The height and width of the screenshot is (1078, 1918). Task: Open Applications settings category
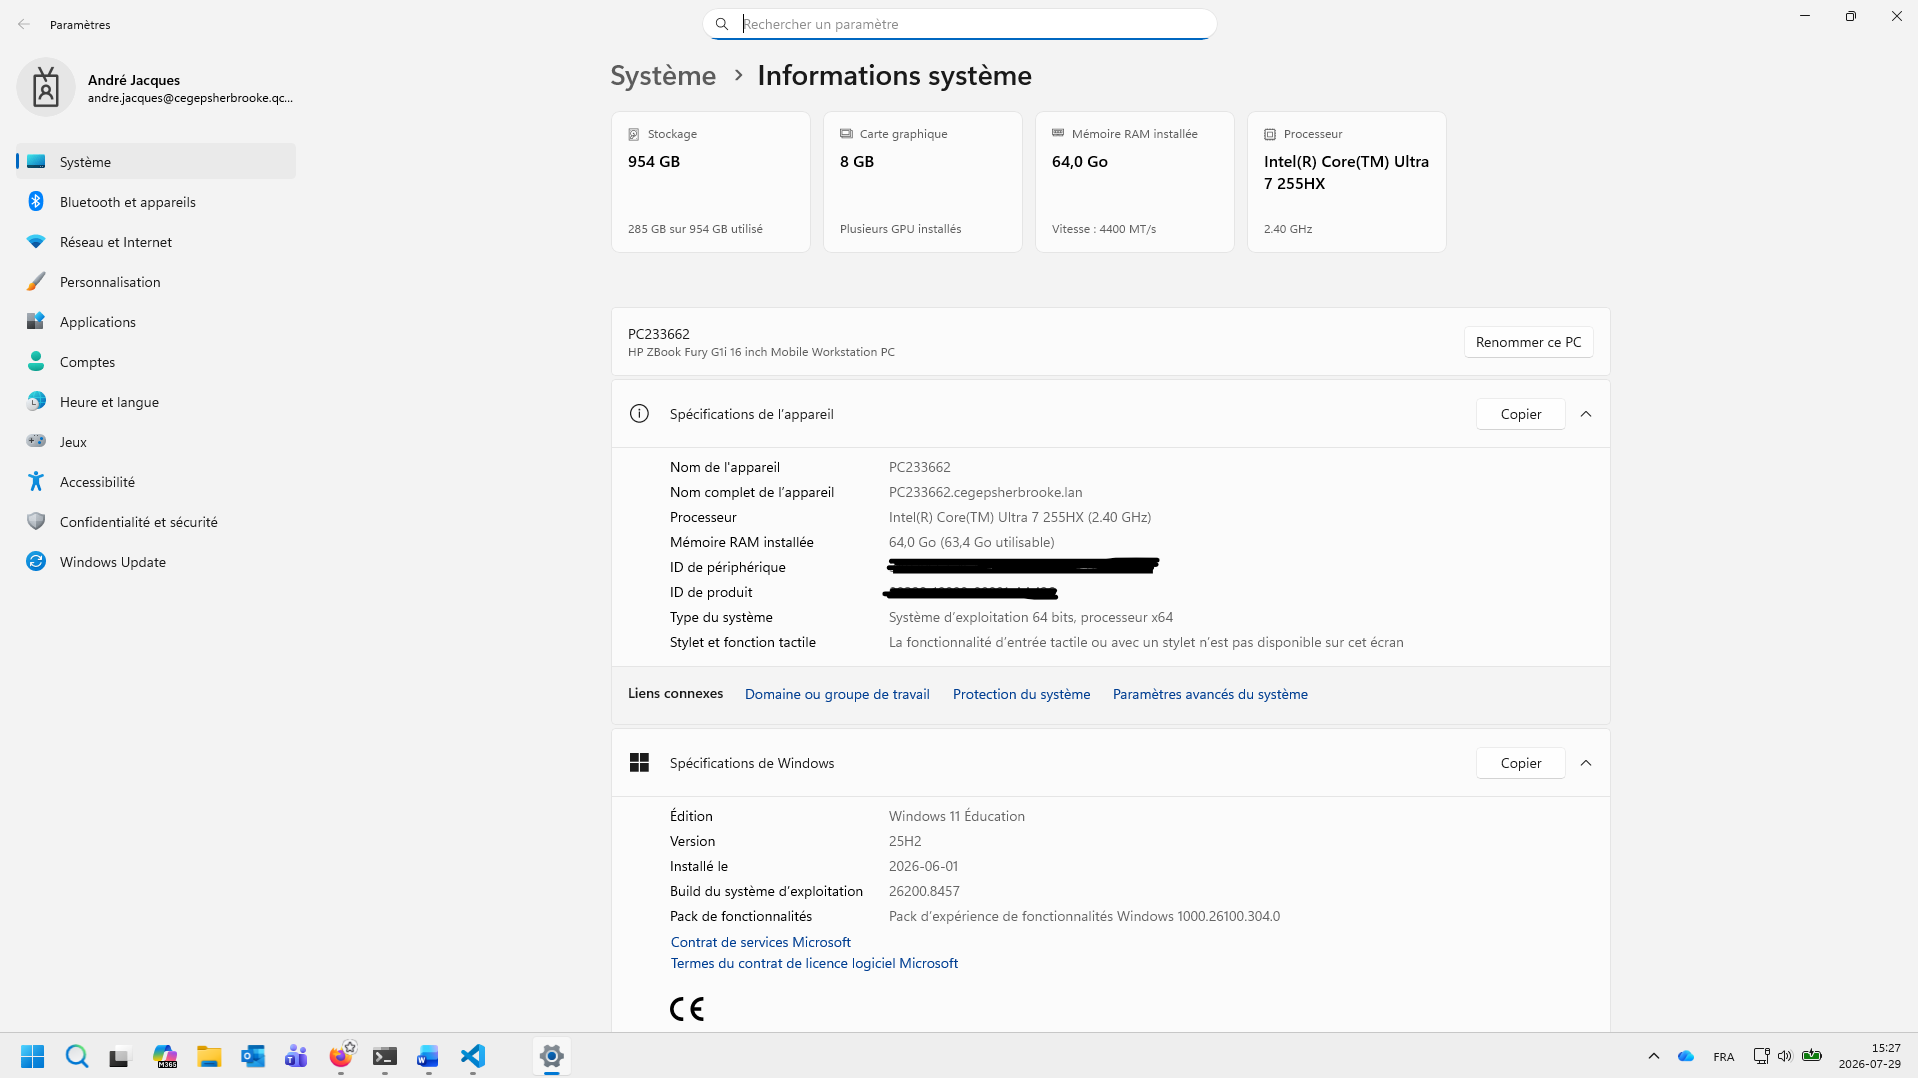pyautogui.click(x=156, y=321)
